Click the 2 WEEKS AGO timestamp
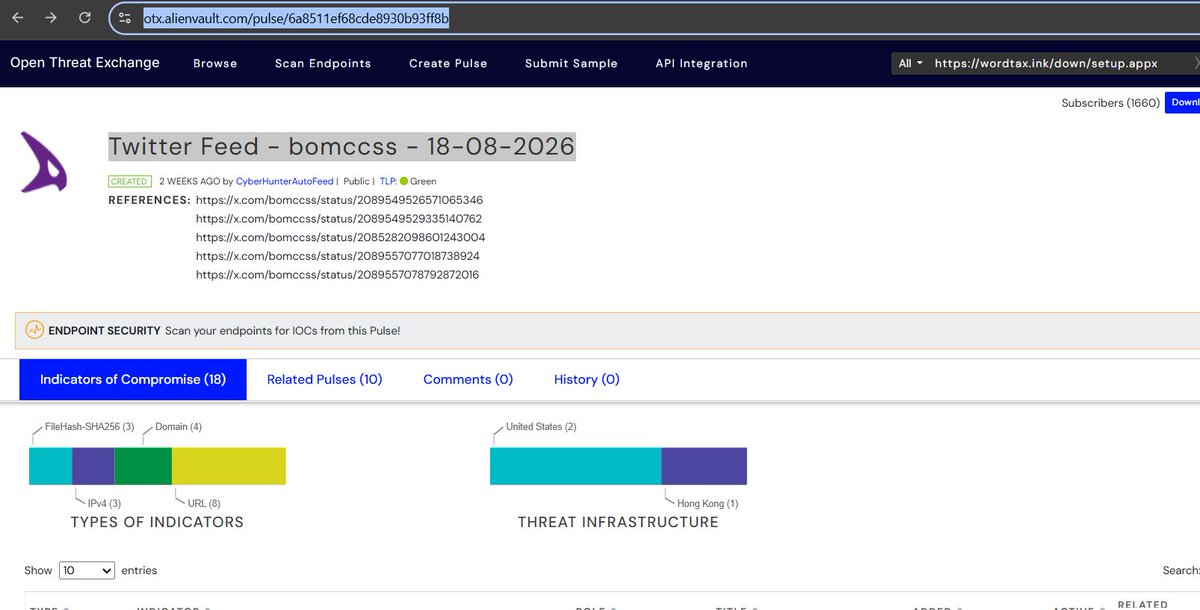Screen dimensions: 1200x610 (x=189, y=182)
